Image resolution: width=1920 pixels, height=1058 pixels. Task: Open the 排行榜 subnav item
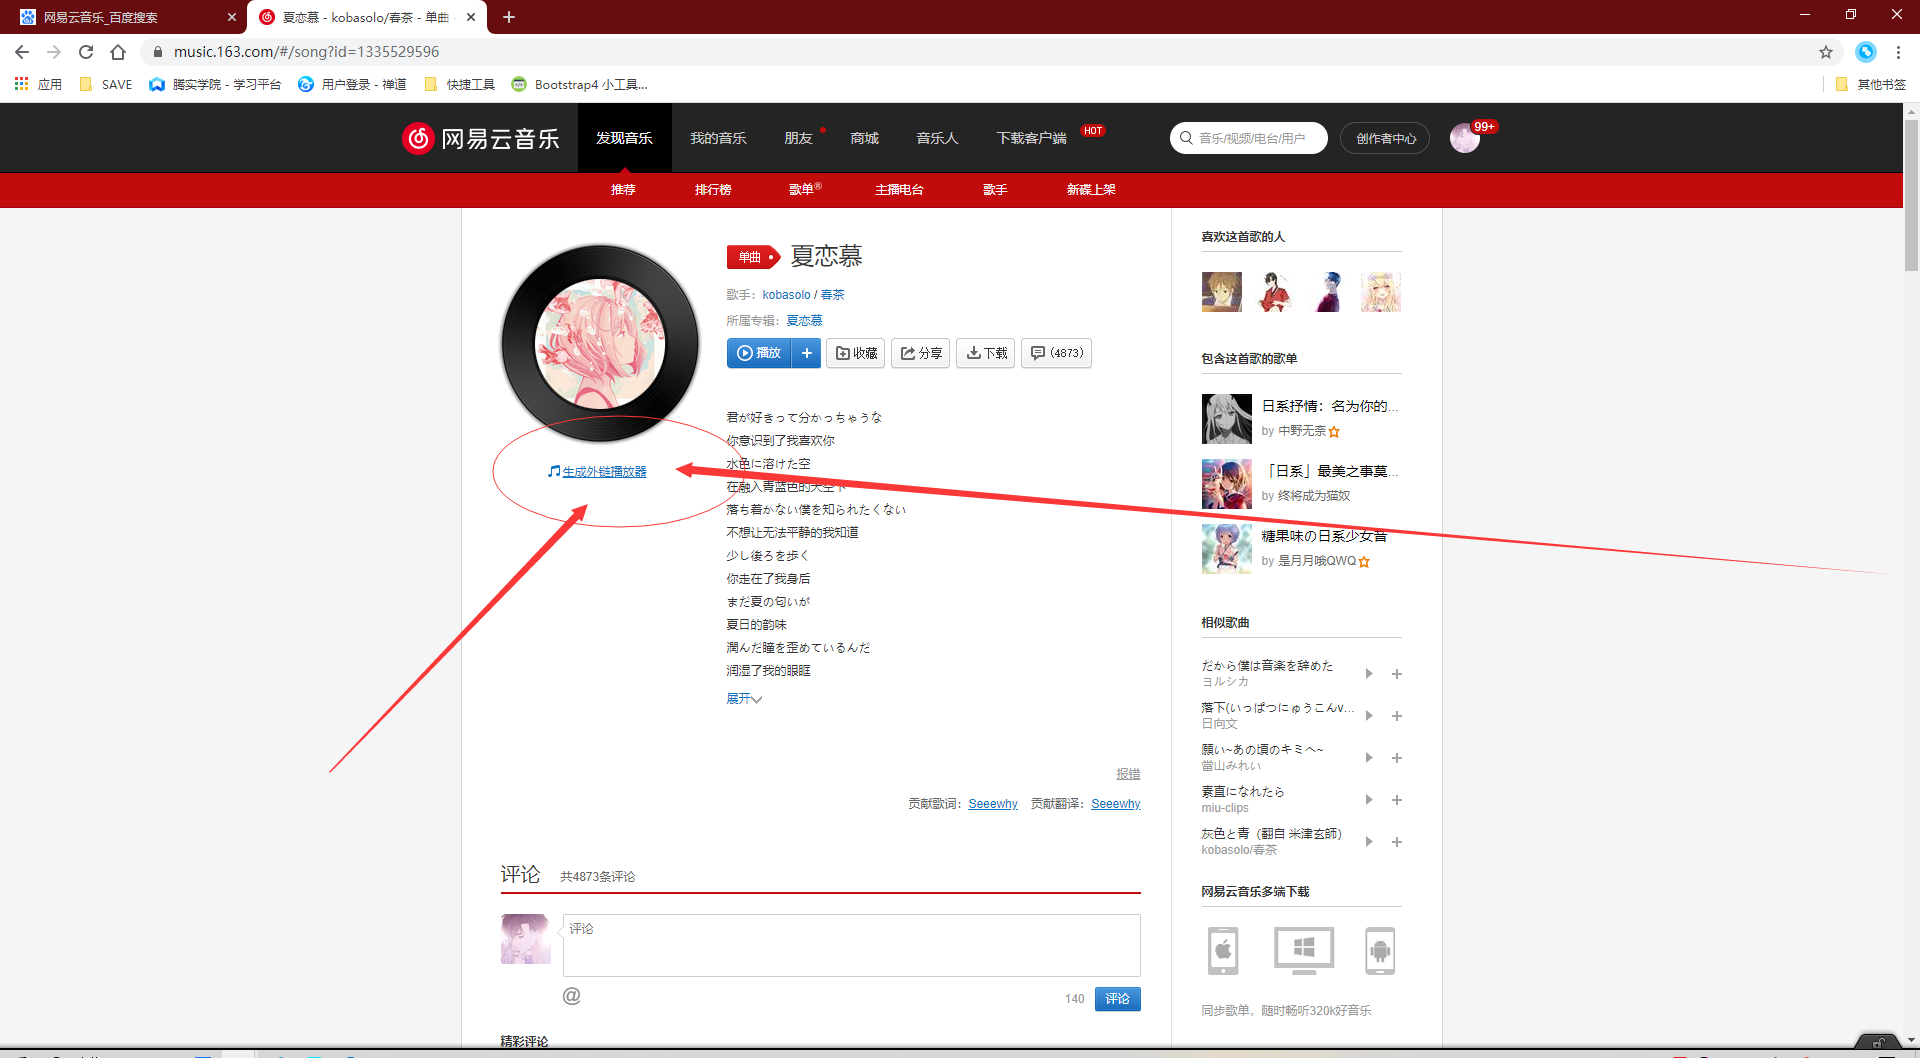713,189
